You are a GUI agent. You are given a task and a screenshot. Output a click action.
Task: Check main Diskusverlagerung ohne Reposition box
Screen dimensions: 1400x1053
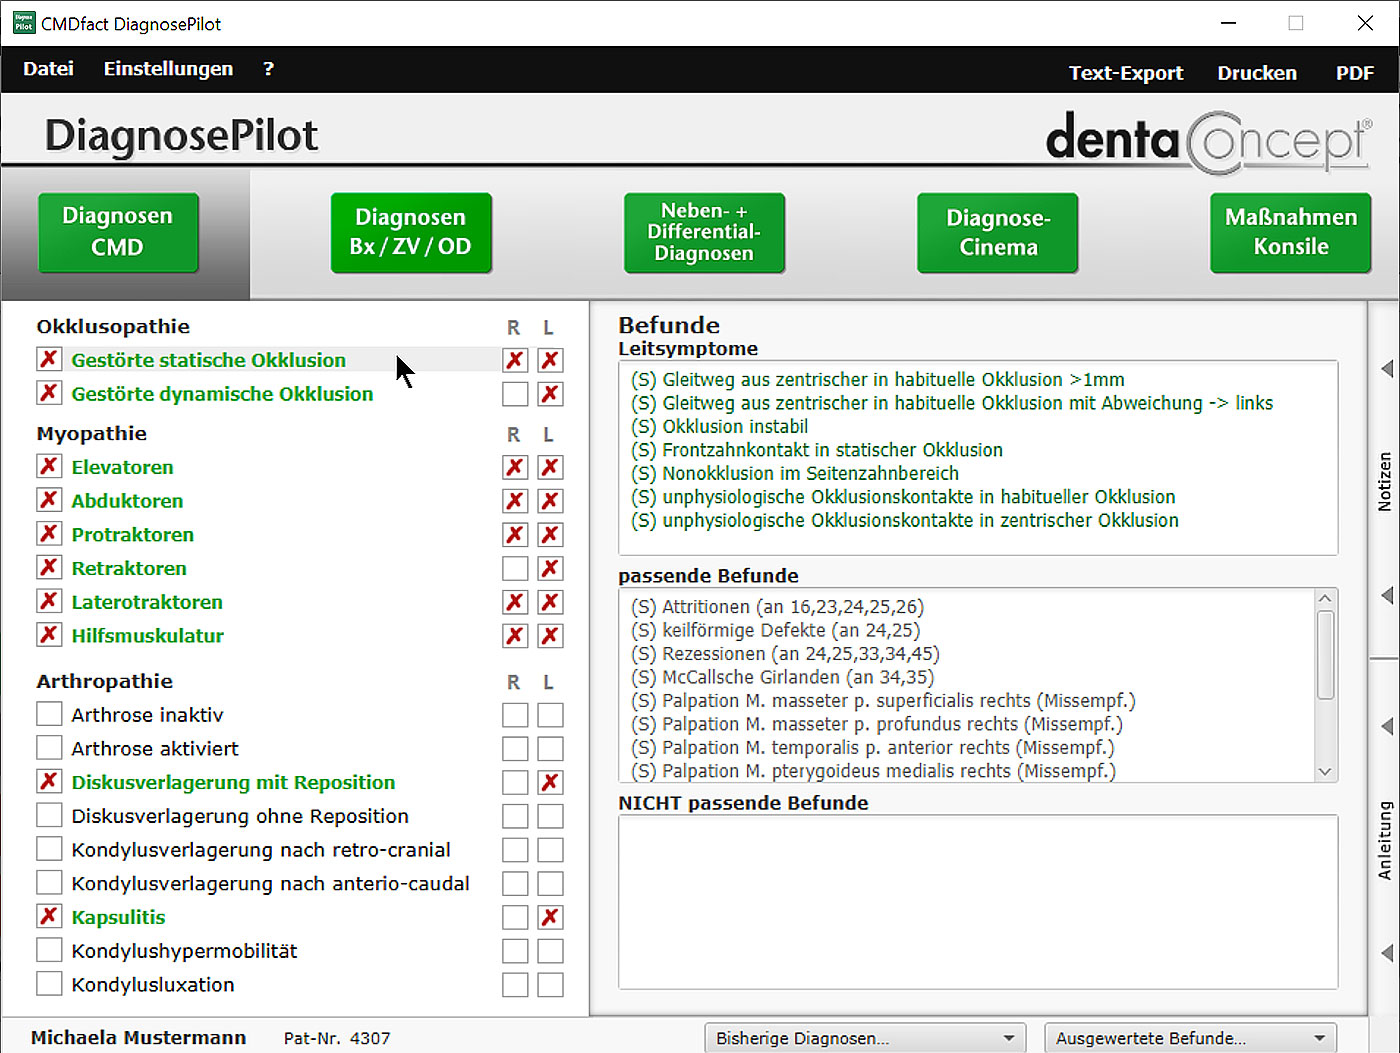click(x=49, y=815)
